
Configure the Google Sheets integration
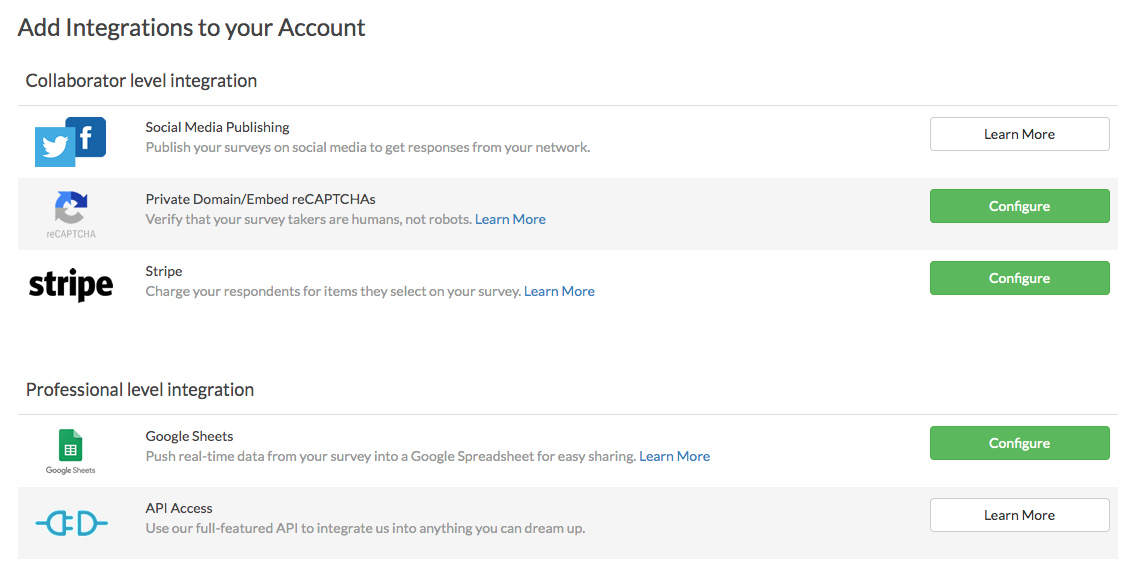1019,443
